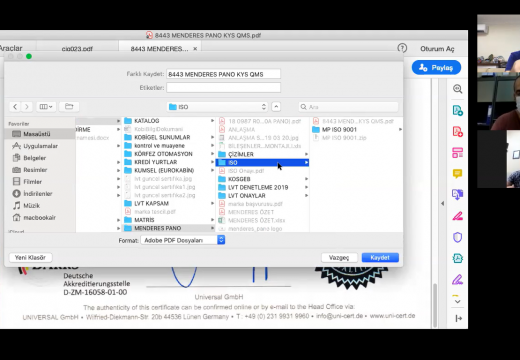This screenshot has width=520, height=360.
Task: Switch to the cio023.pdf tab
Action: (x=77, y=49)
